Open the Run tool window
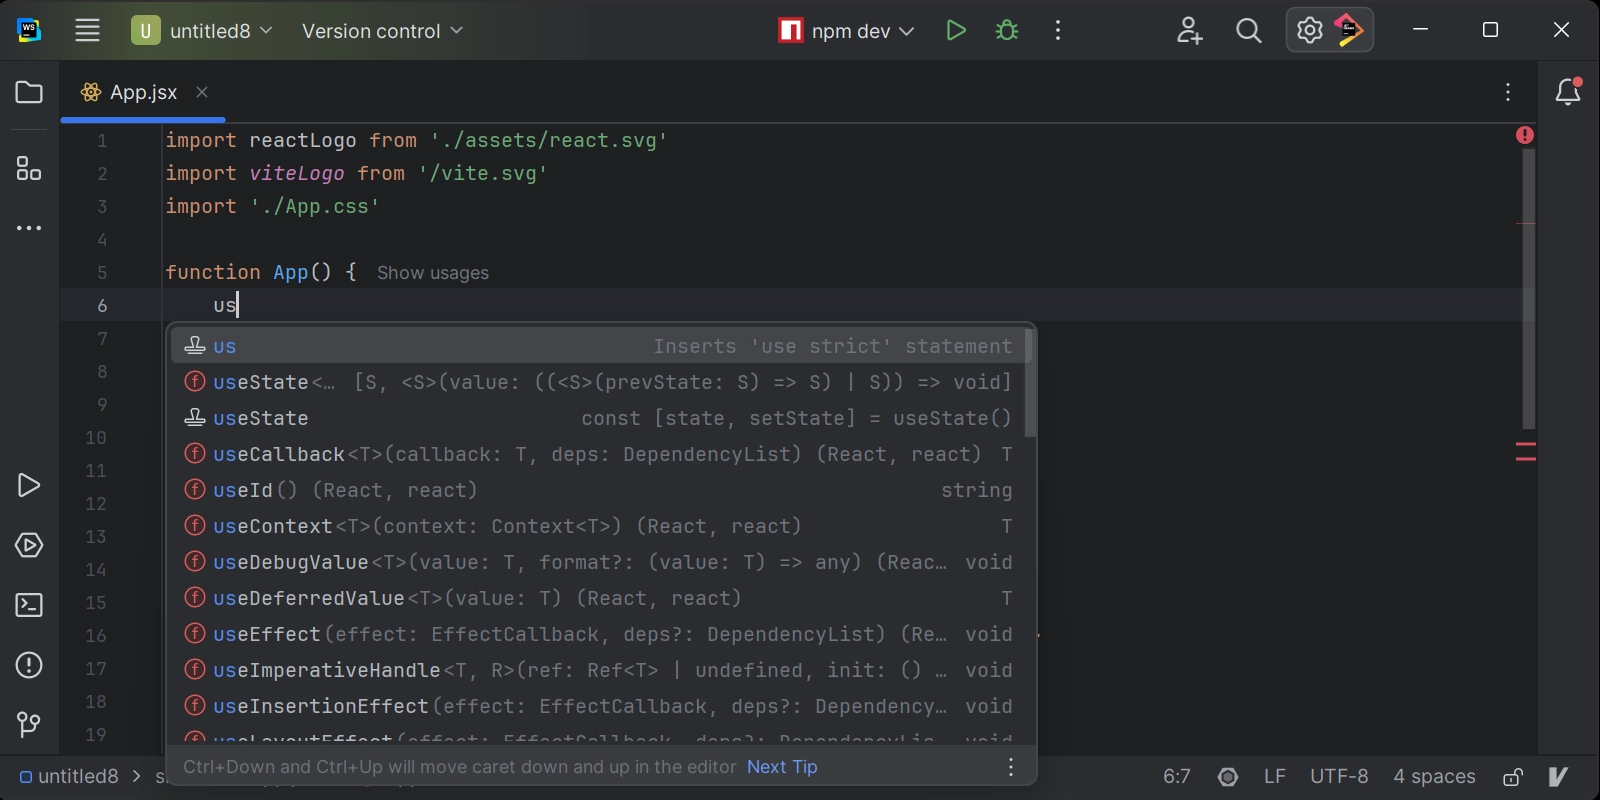1600x800 pixels. coord(29,486)
